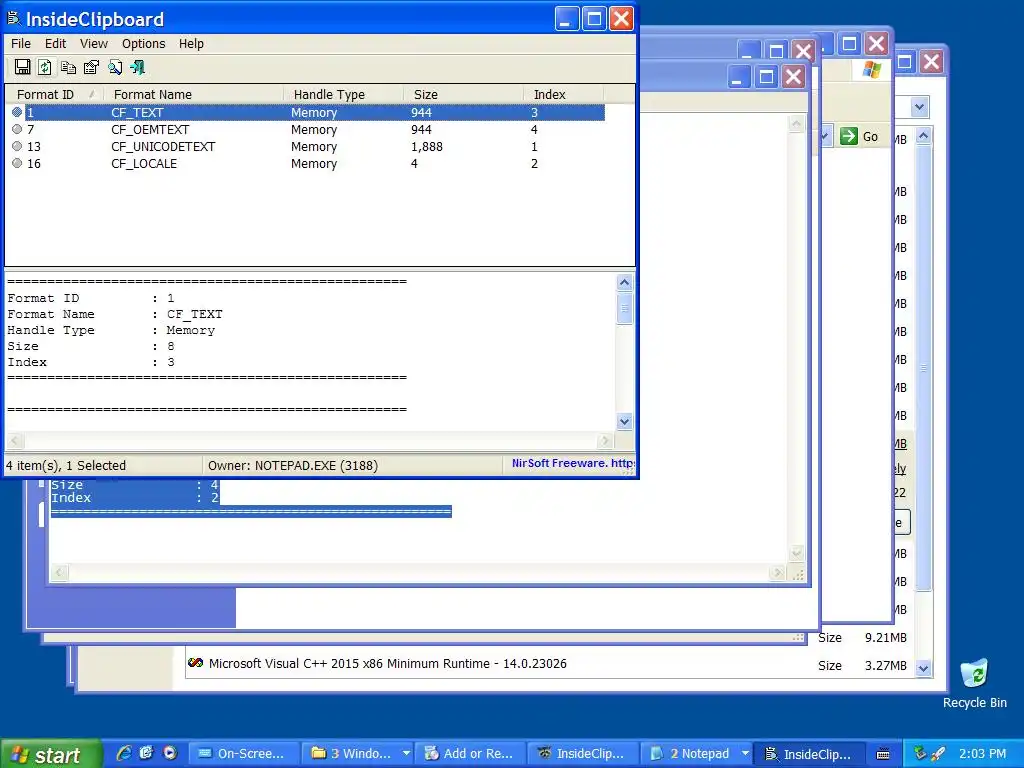The height and width of the screenshot is (768, 1024).
Task: Sort by the Format ID column header
Action: pyautogui.click(x=55, y=95)
